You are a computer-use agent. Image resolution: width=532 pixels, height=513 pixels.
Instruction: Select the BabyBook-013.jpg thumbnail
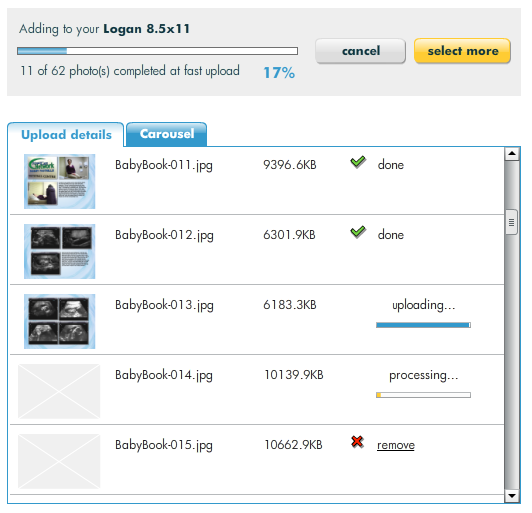click(x=59, y=321)
